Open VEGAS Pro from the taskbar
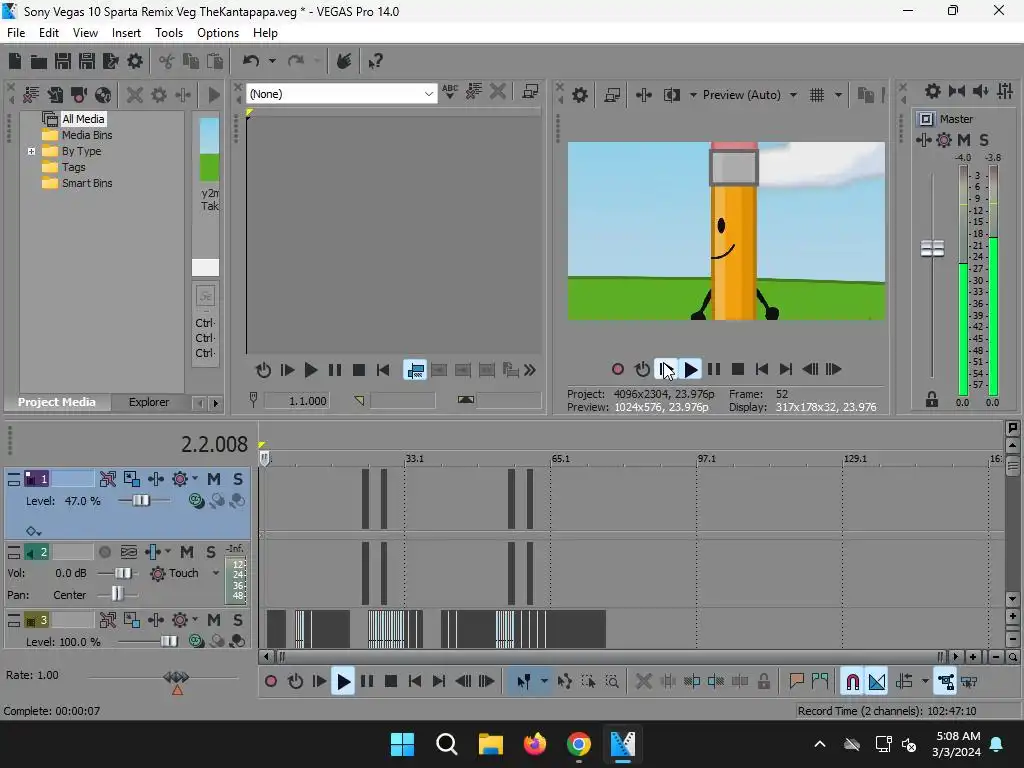The width and height of the screenshot is (1024, 768). click(x=622, y=743)
